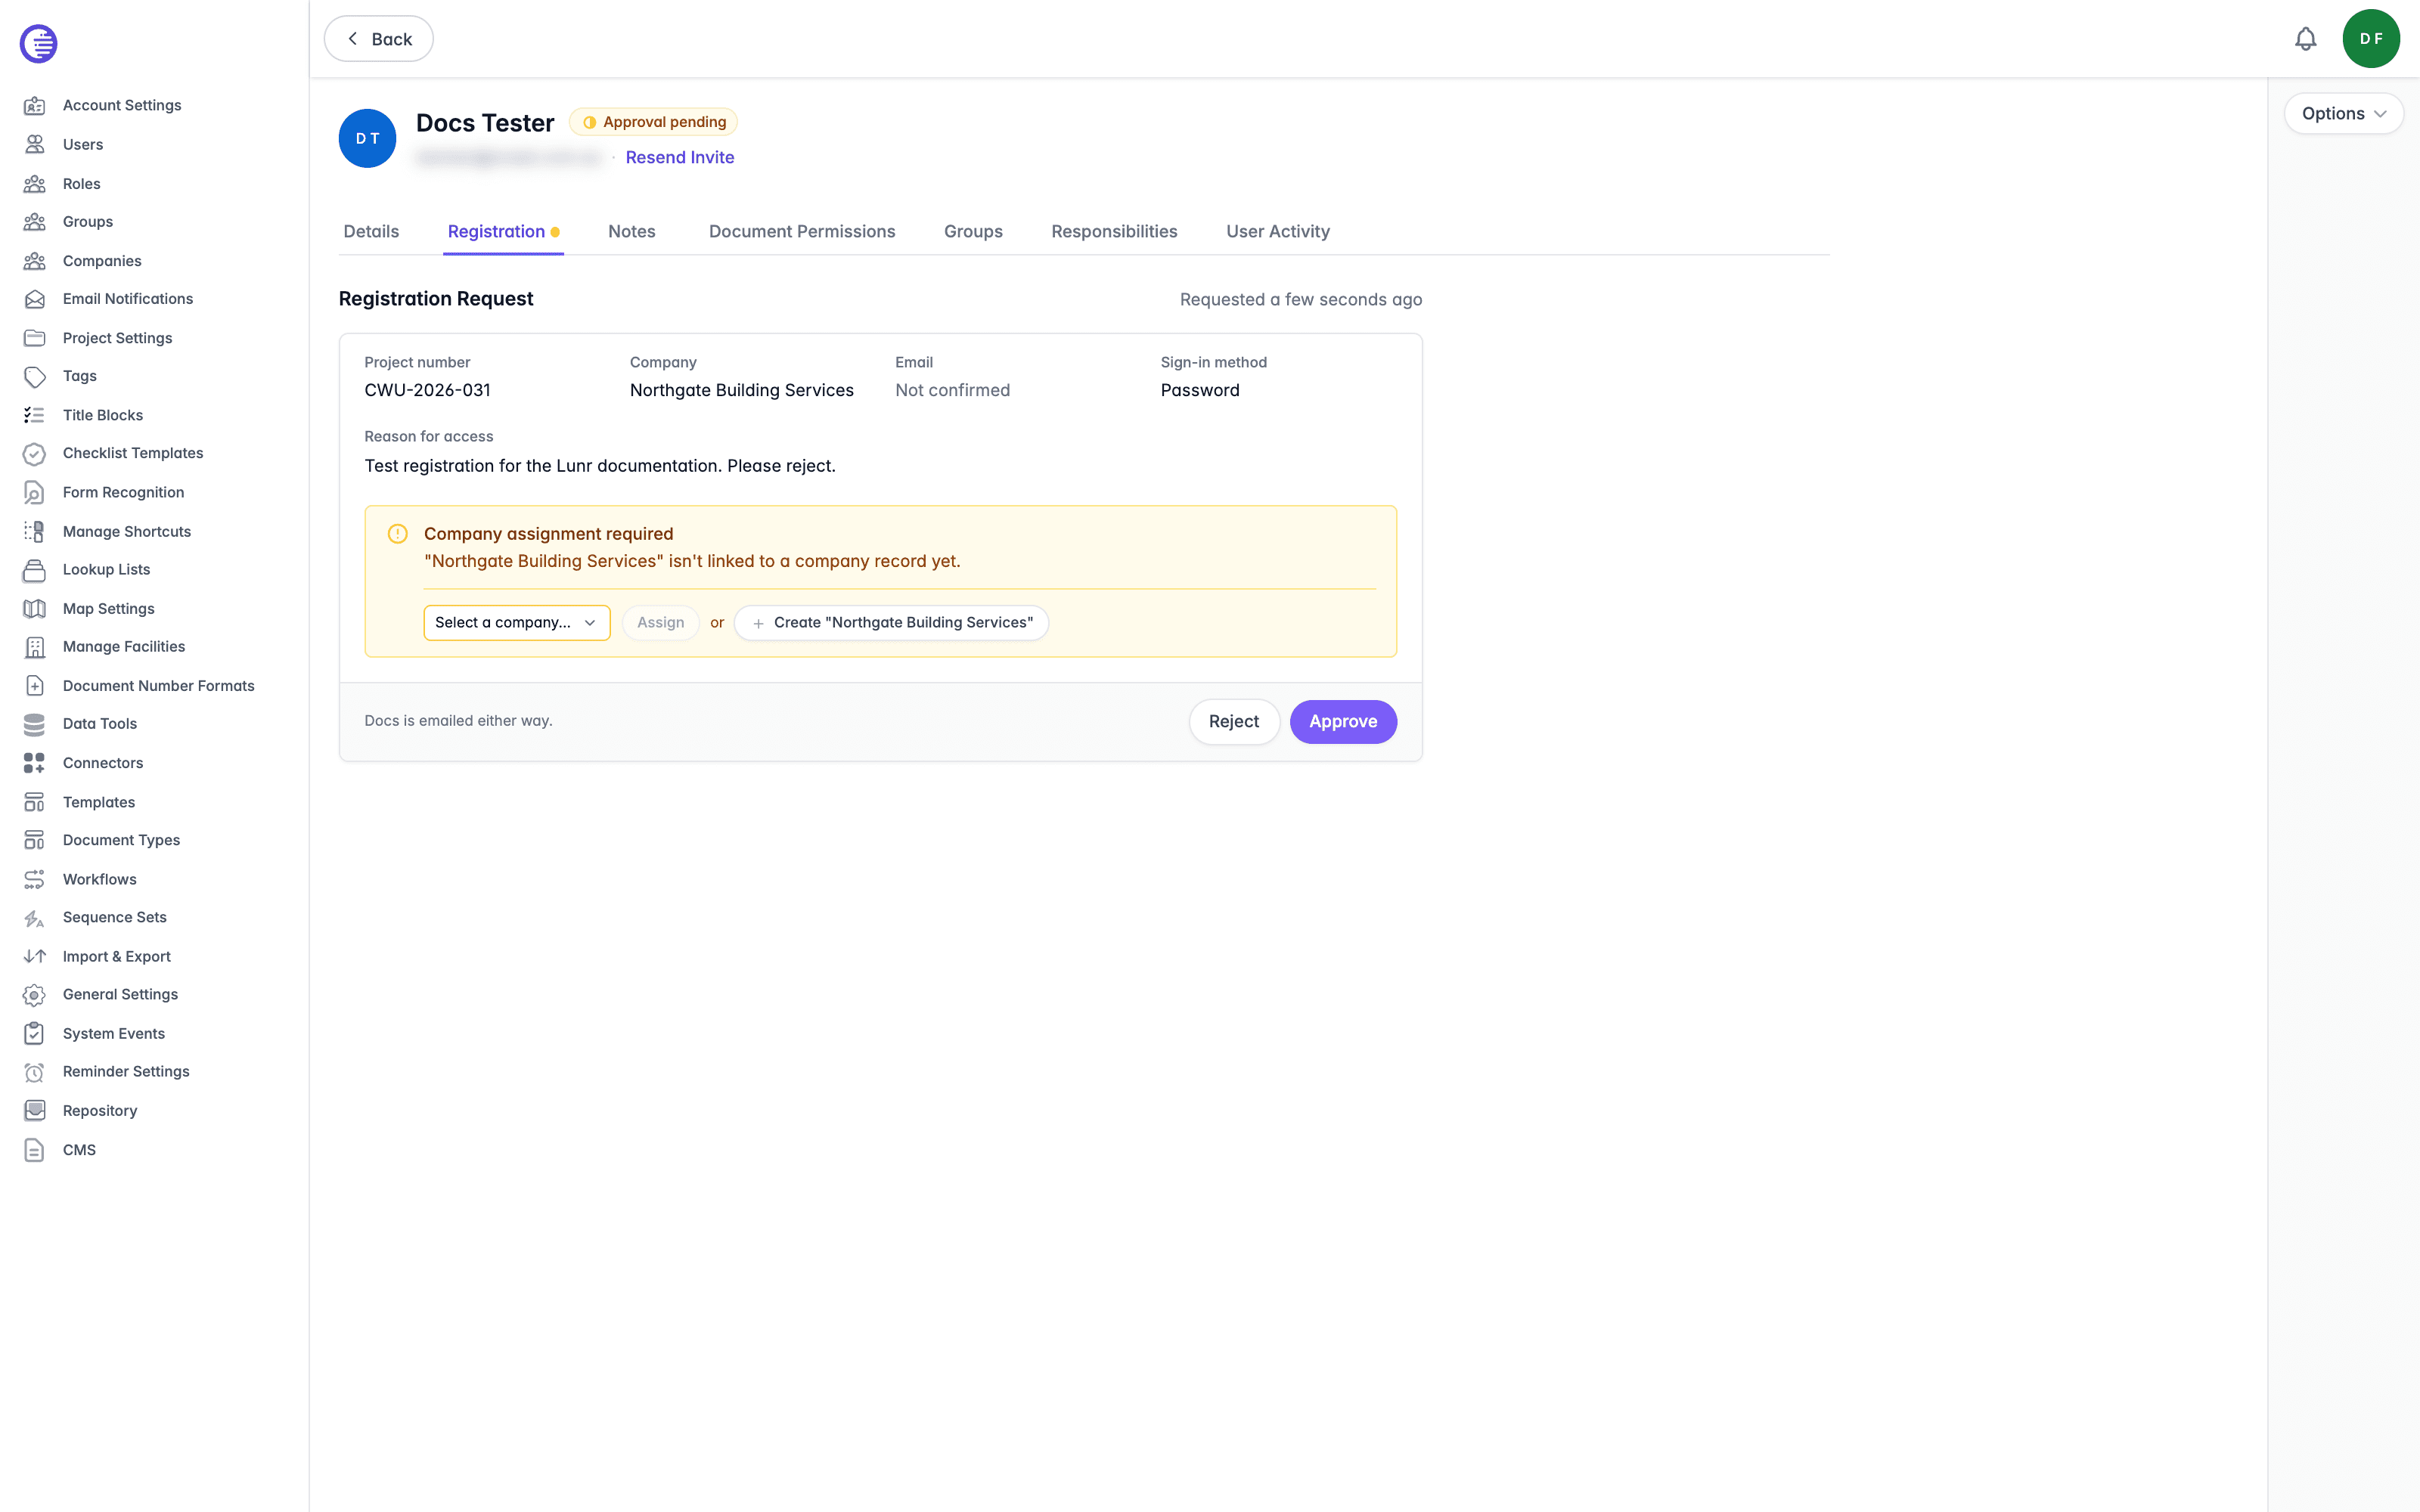Approve the registration request
2420x1512 pixels.
coord(1343,721)
